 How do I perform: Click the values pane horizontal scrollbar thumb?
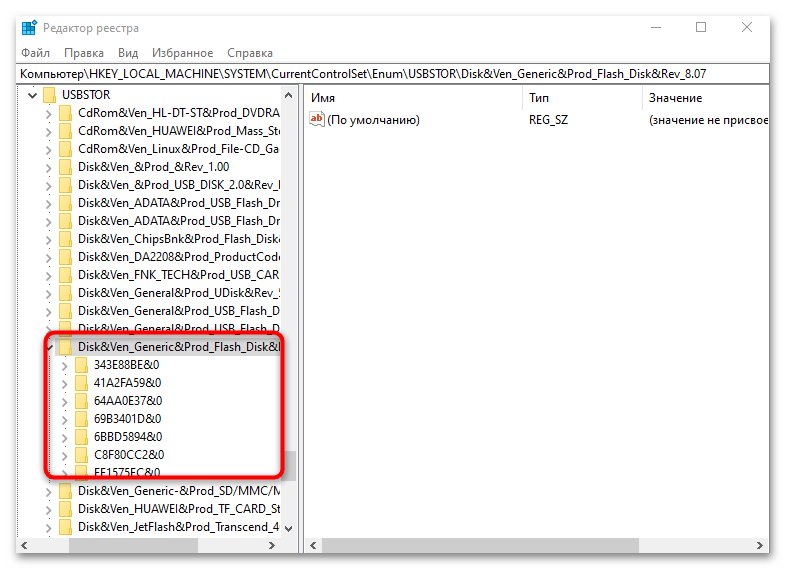(480, 545)
